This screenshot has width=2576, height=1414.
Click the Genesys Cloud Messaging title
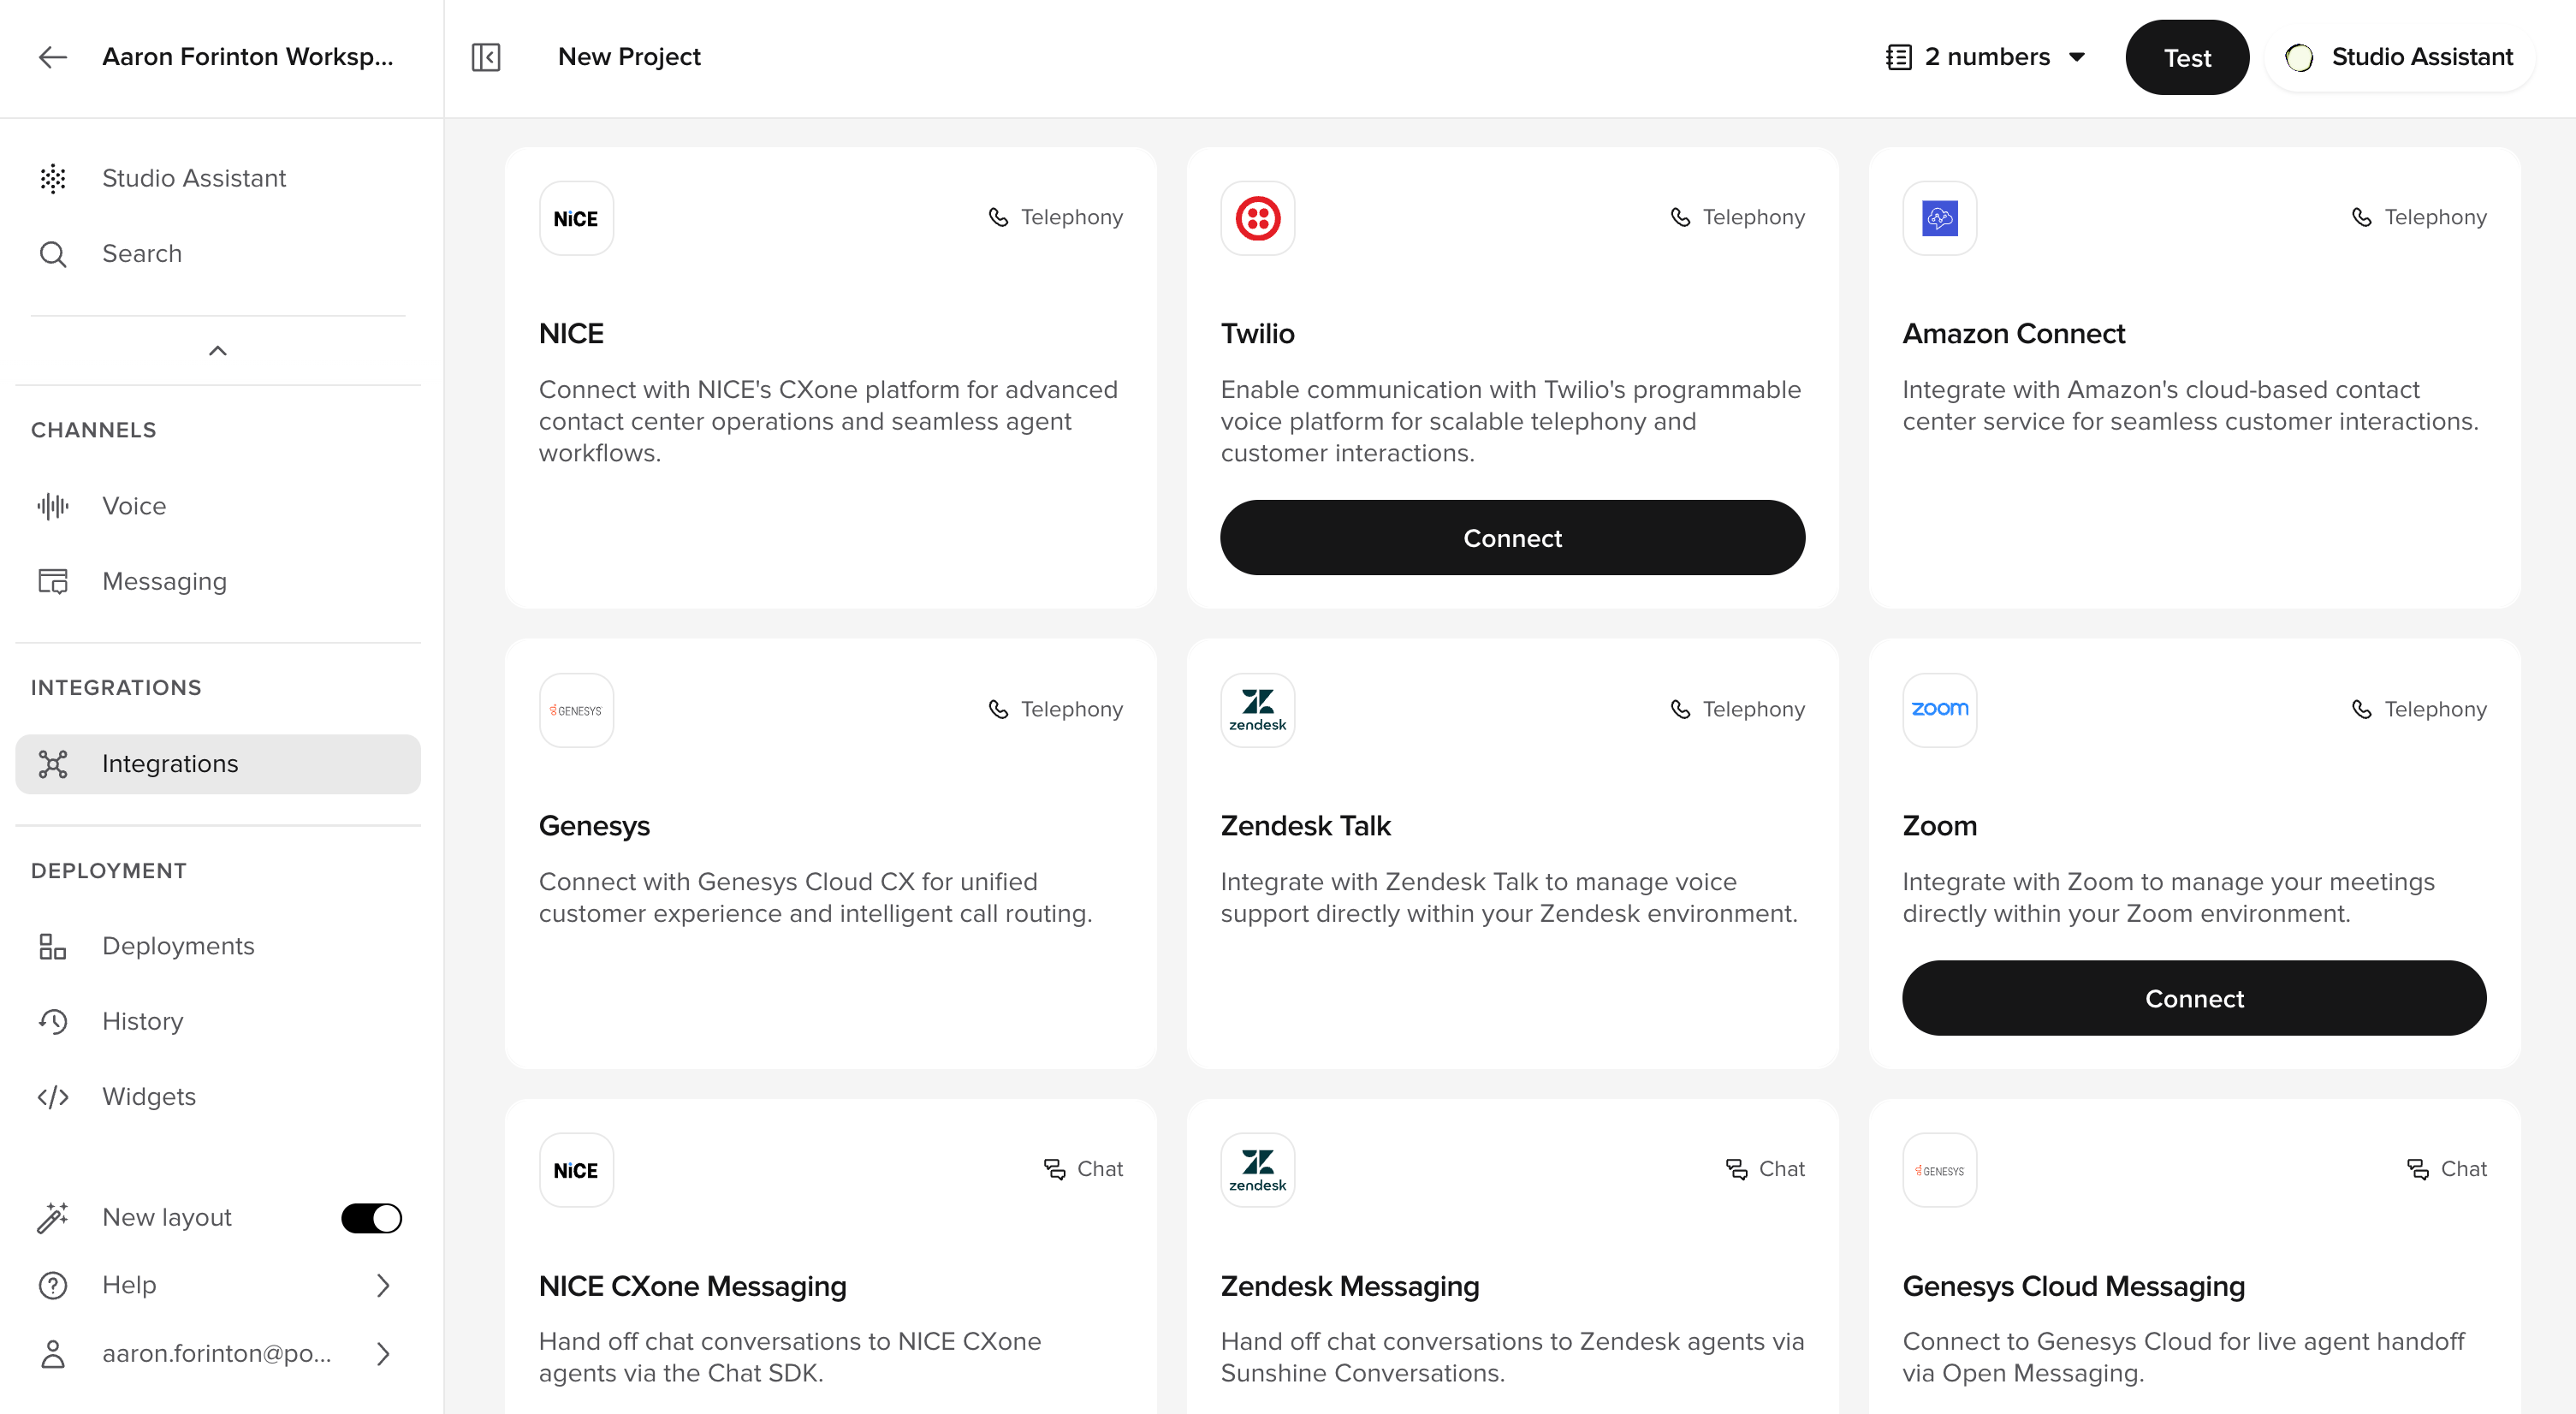coord(2073,1286)
